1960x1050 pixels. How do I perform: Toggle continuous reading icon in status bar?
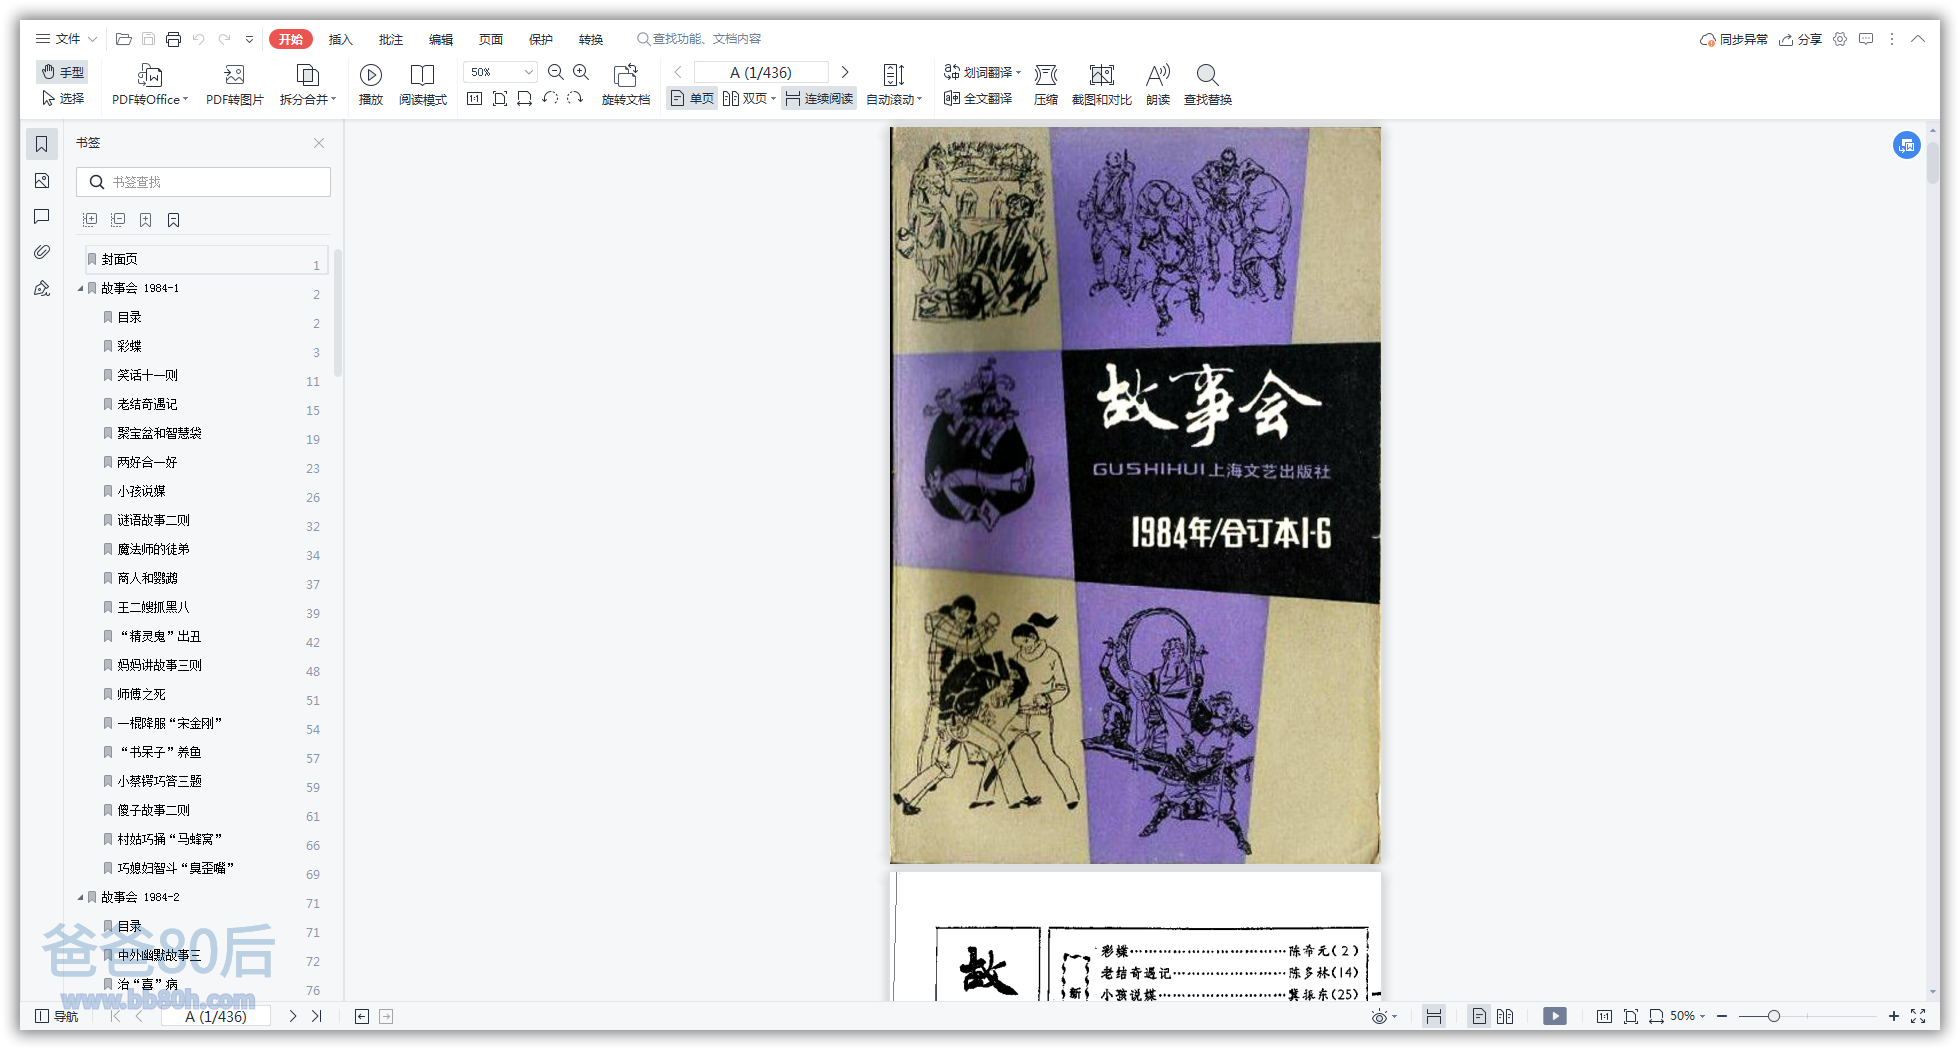(1434, 1016)
